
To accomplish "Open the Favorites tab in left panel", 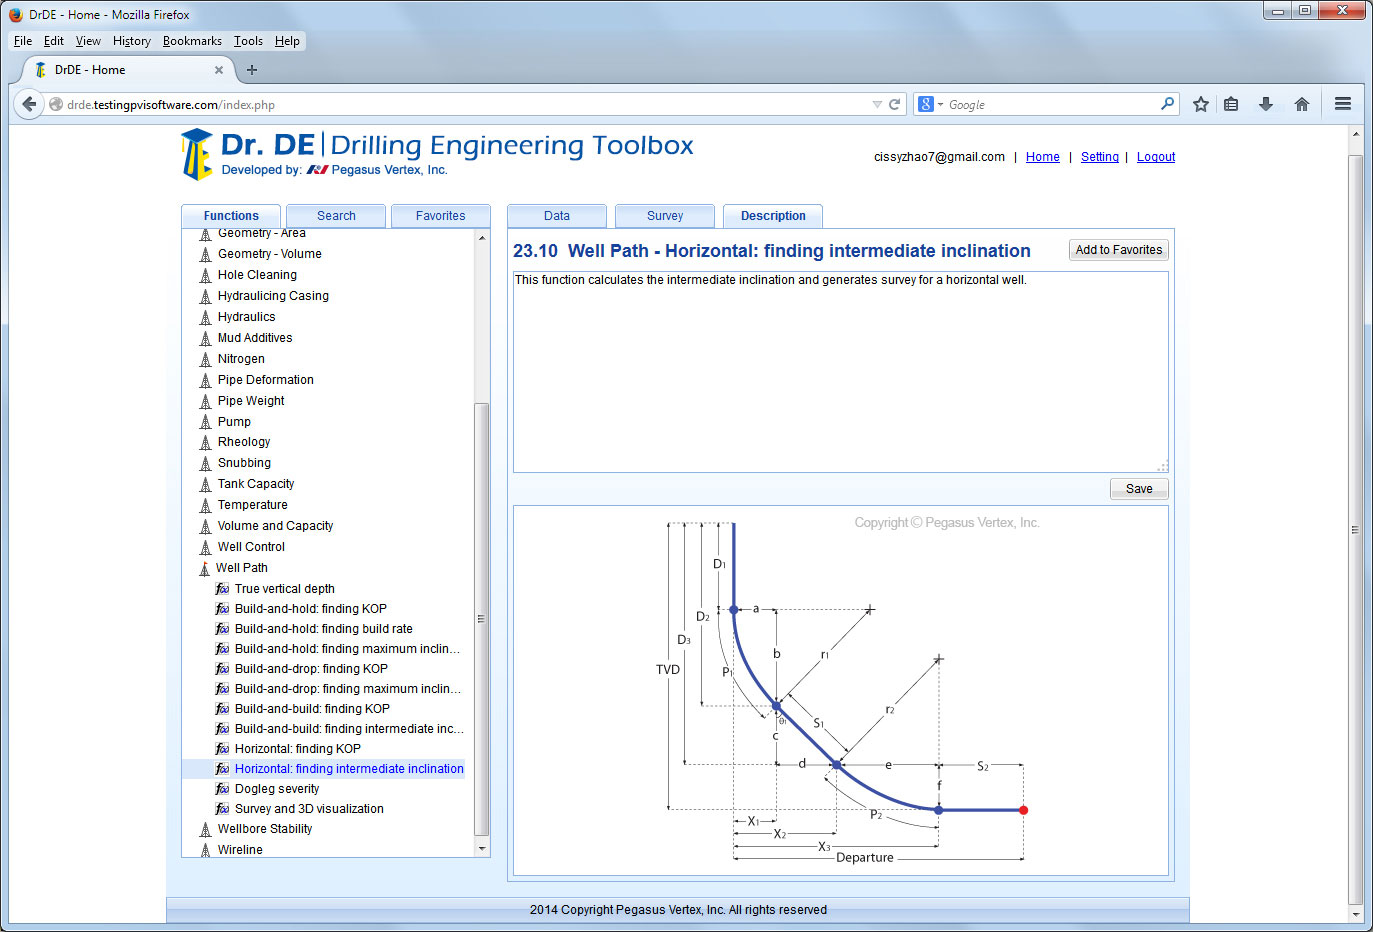I will 440,216.
